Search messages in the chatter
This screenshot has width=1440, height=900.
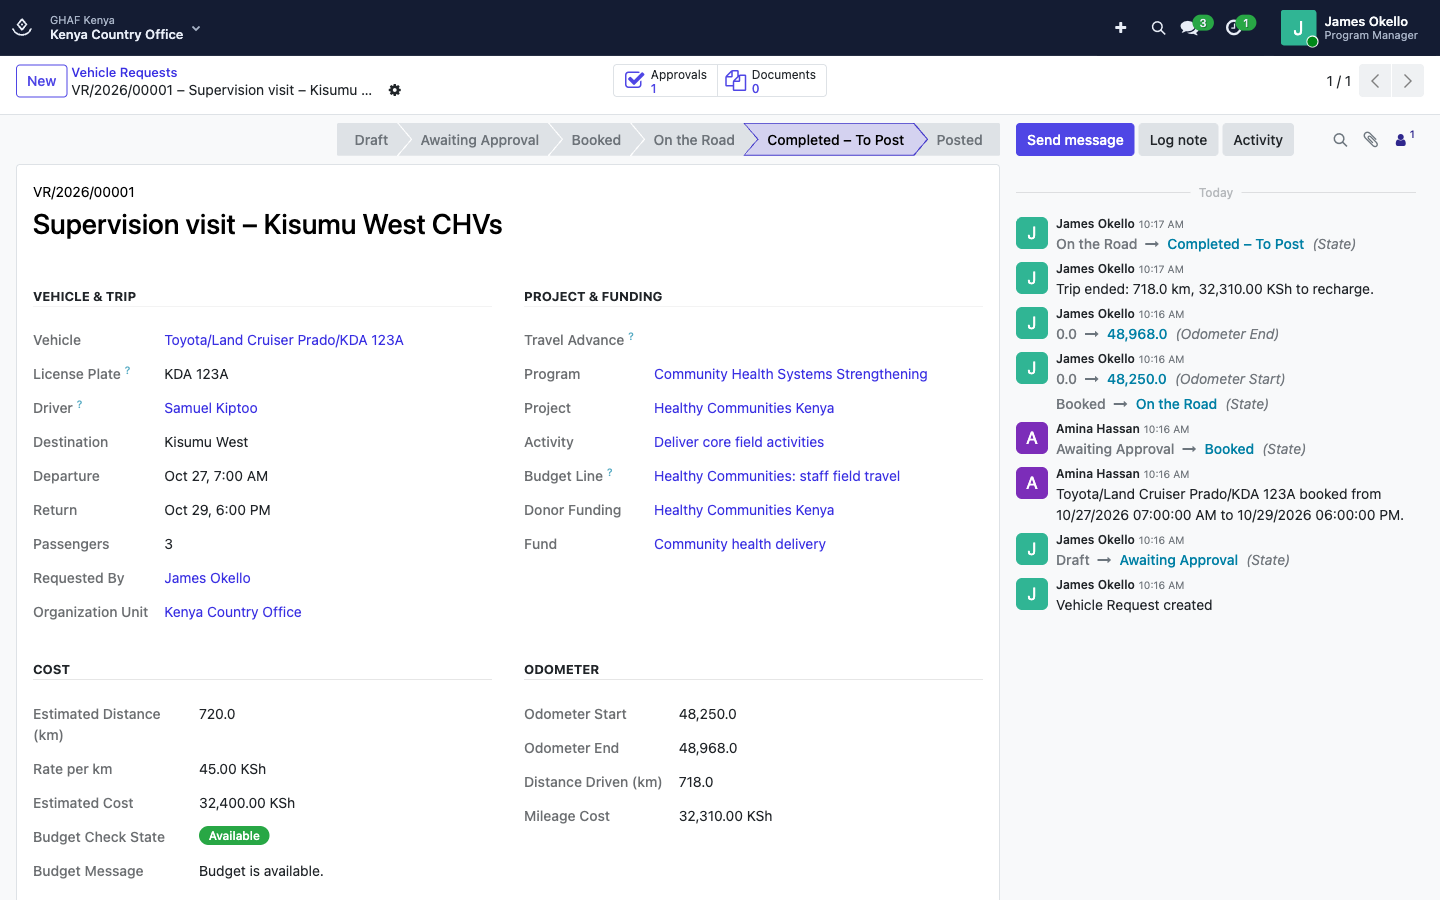pos(1340,140)
